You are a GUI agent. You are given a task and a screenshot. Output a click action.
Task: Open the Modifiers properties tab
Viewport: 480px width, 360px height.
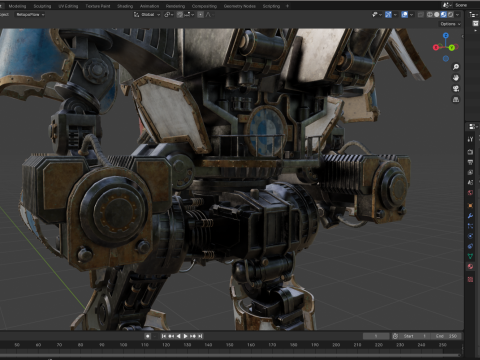point(470,216)
